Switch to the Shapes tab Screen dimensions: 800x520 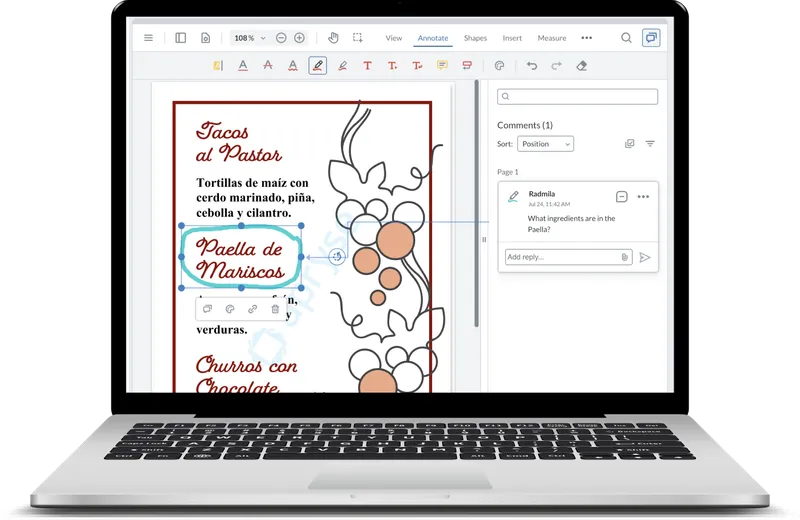tap(475, 38)
